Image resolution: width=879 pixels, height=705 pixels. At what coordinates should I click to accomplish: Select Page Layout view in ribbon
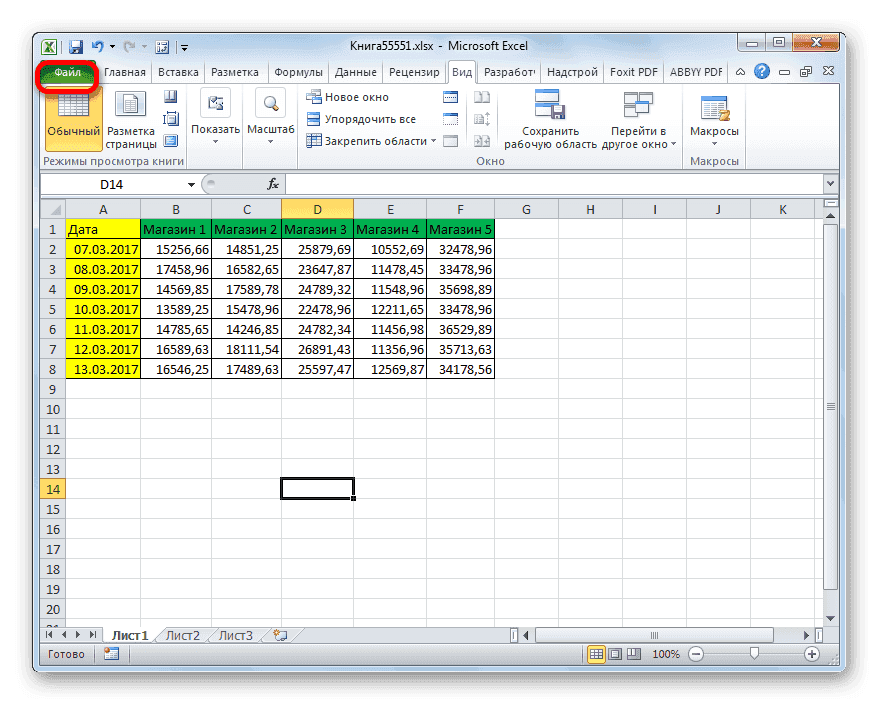(131, 120)
